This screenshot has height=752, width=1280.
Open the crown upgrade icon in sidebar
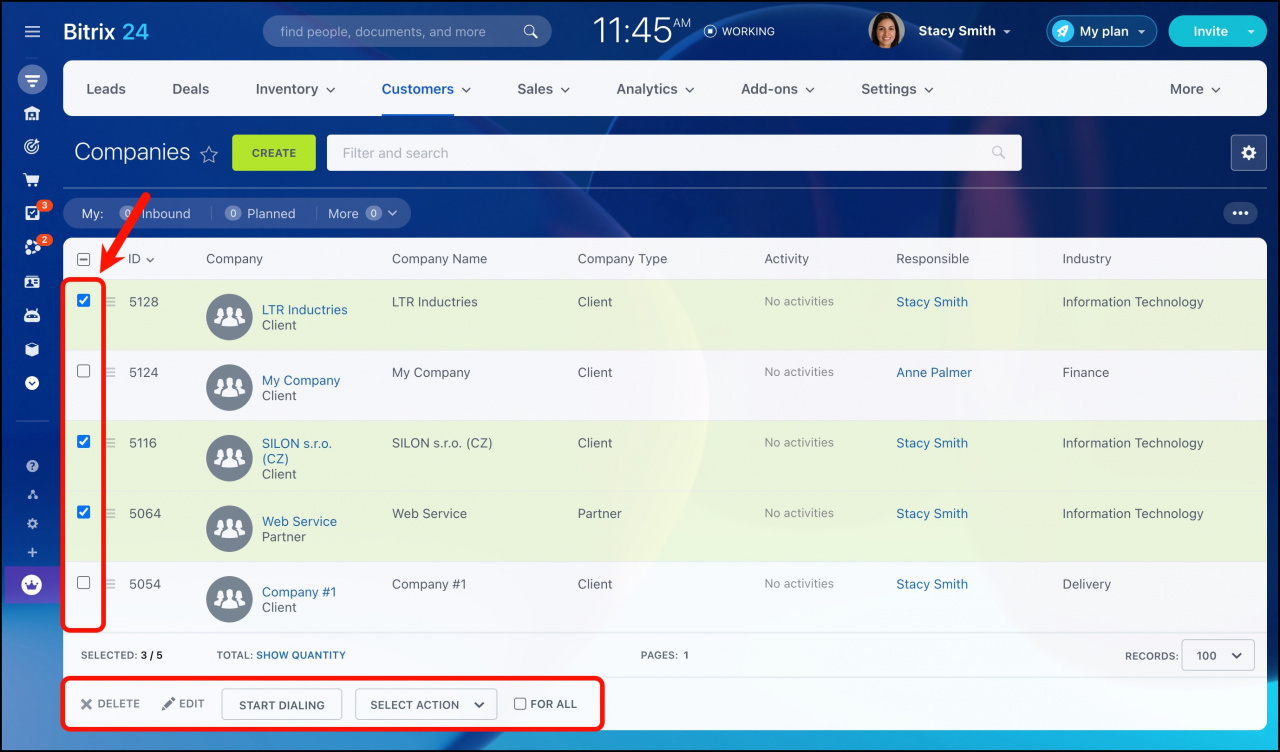tap(32, 585)
